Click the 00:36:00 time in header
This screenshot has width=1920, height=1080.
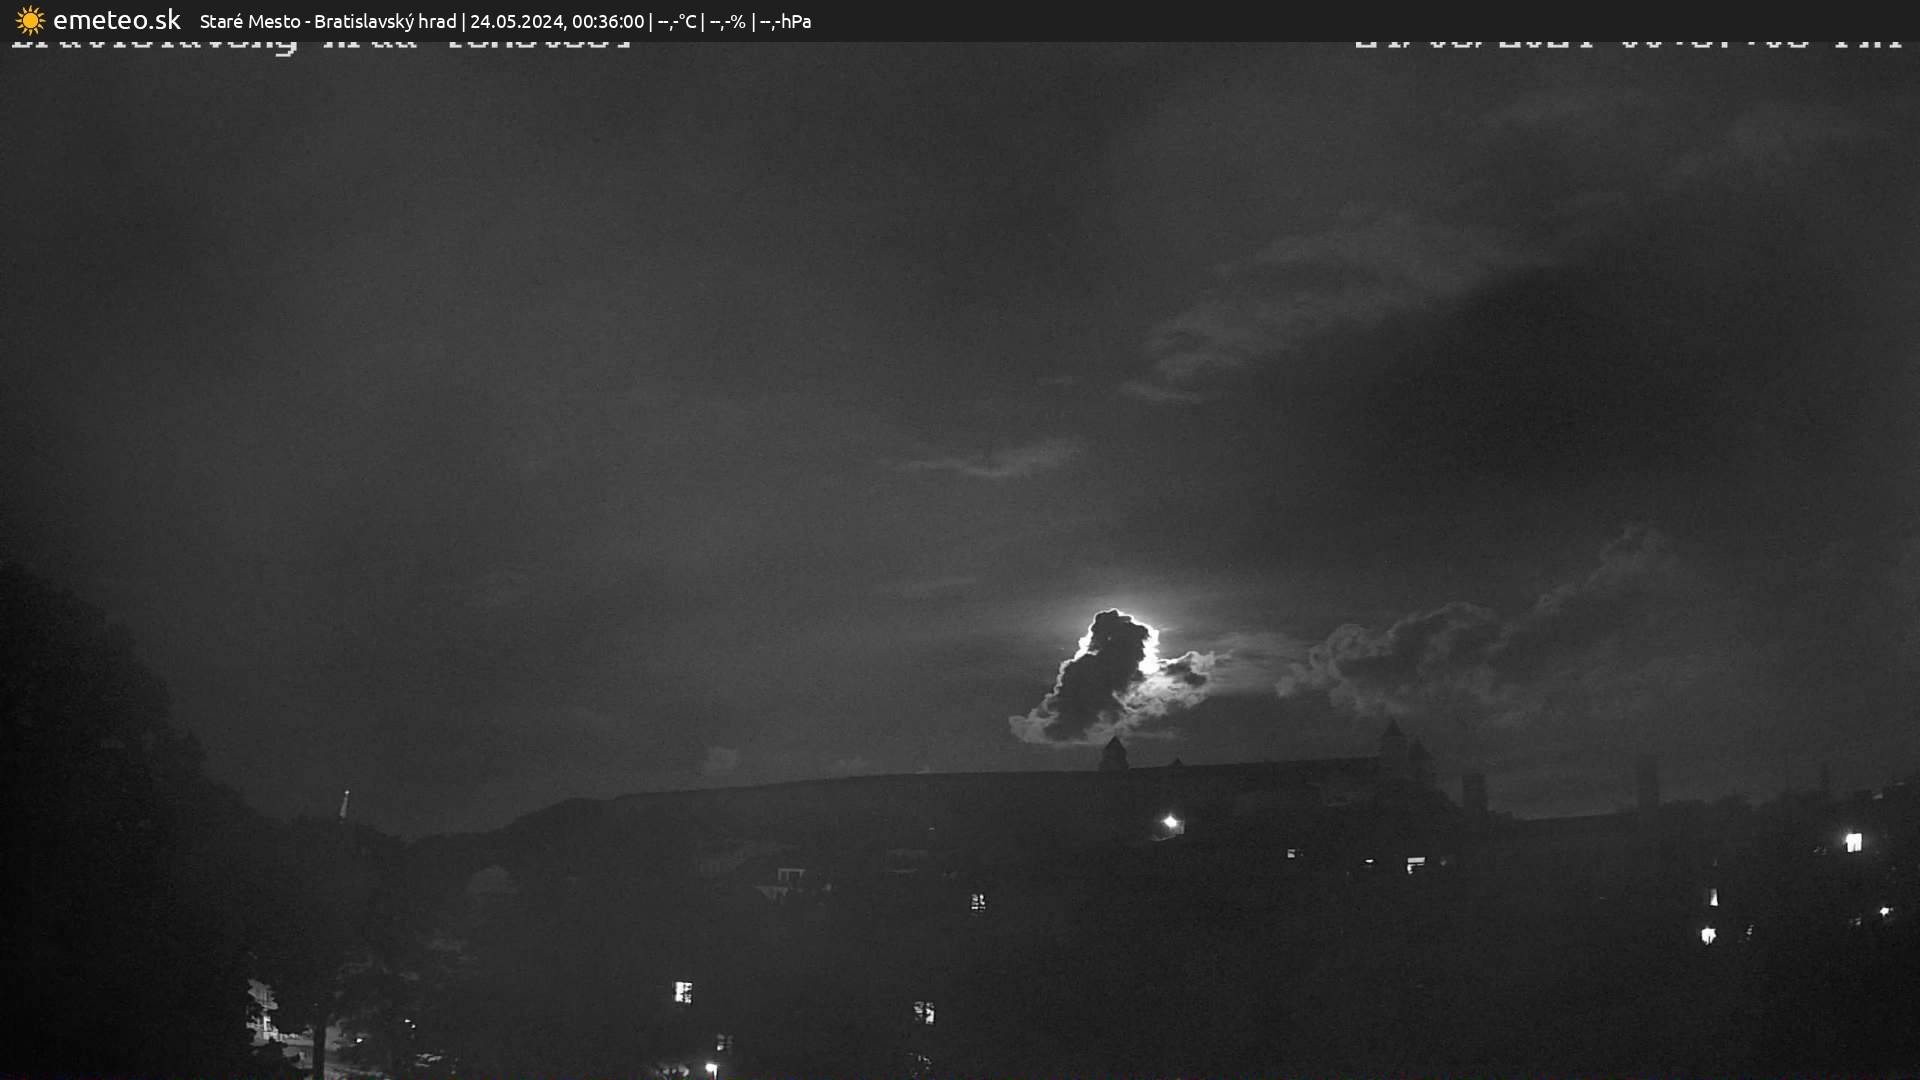tap(608, 21)
